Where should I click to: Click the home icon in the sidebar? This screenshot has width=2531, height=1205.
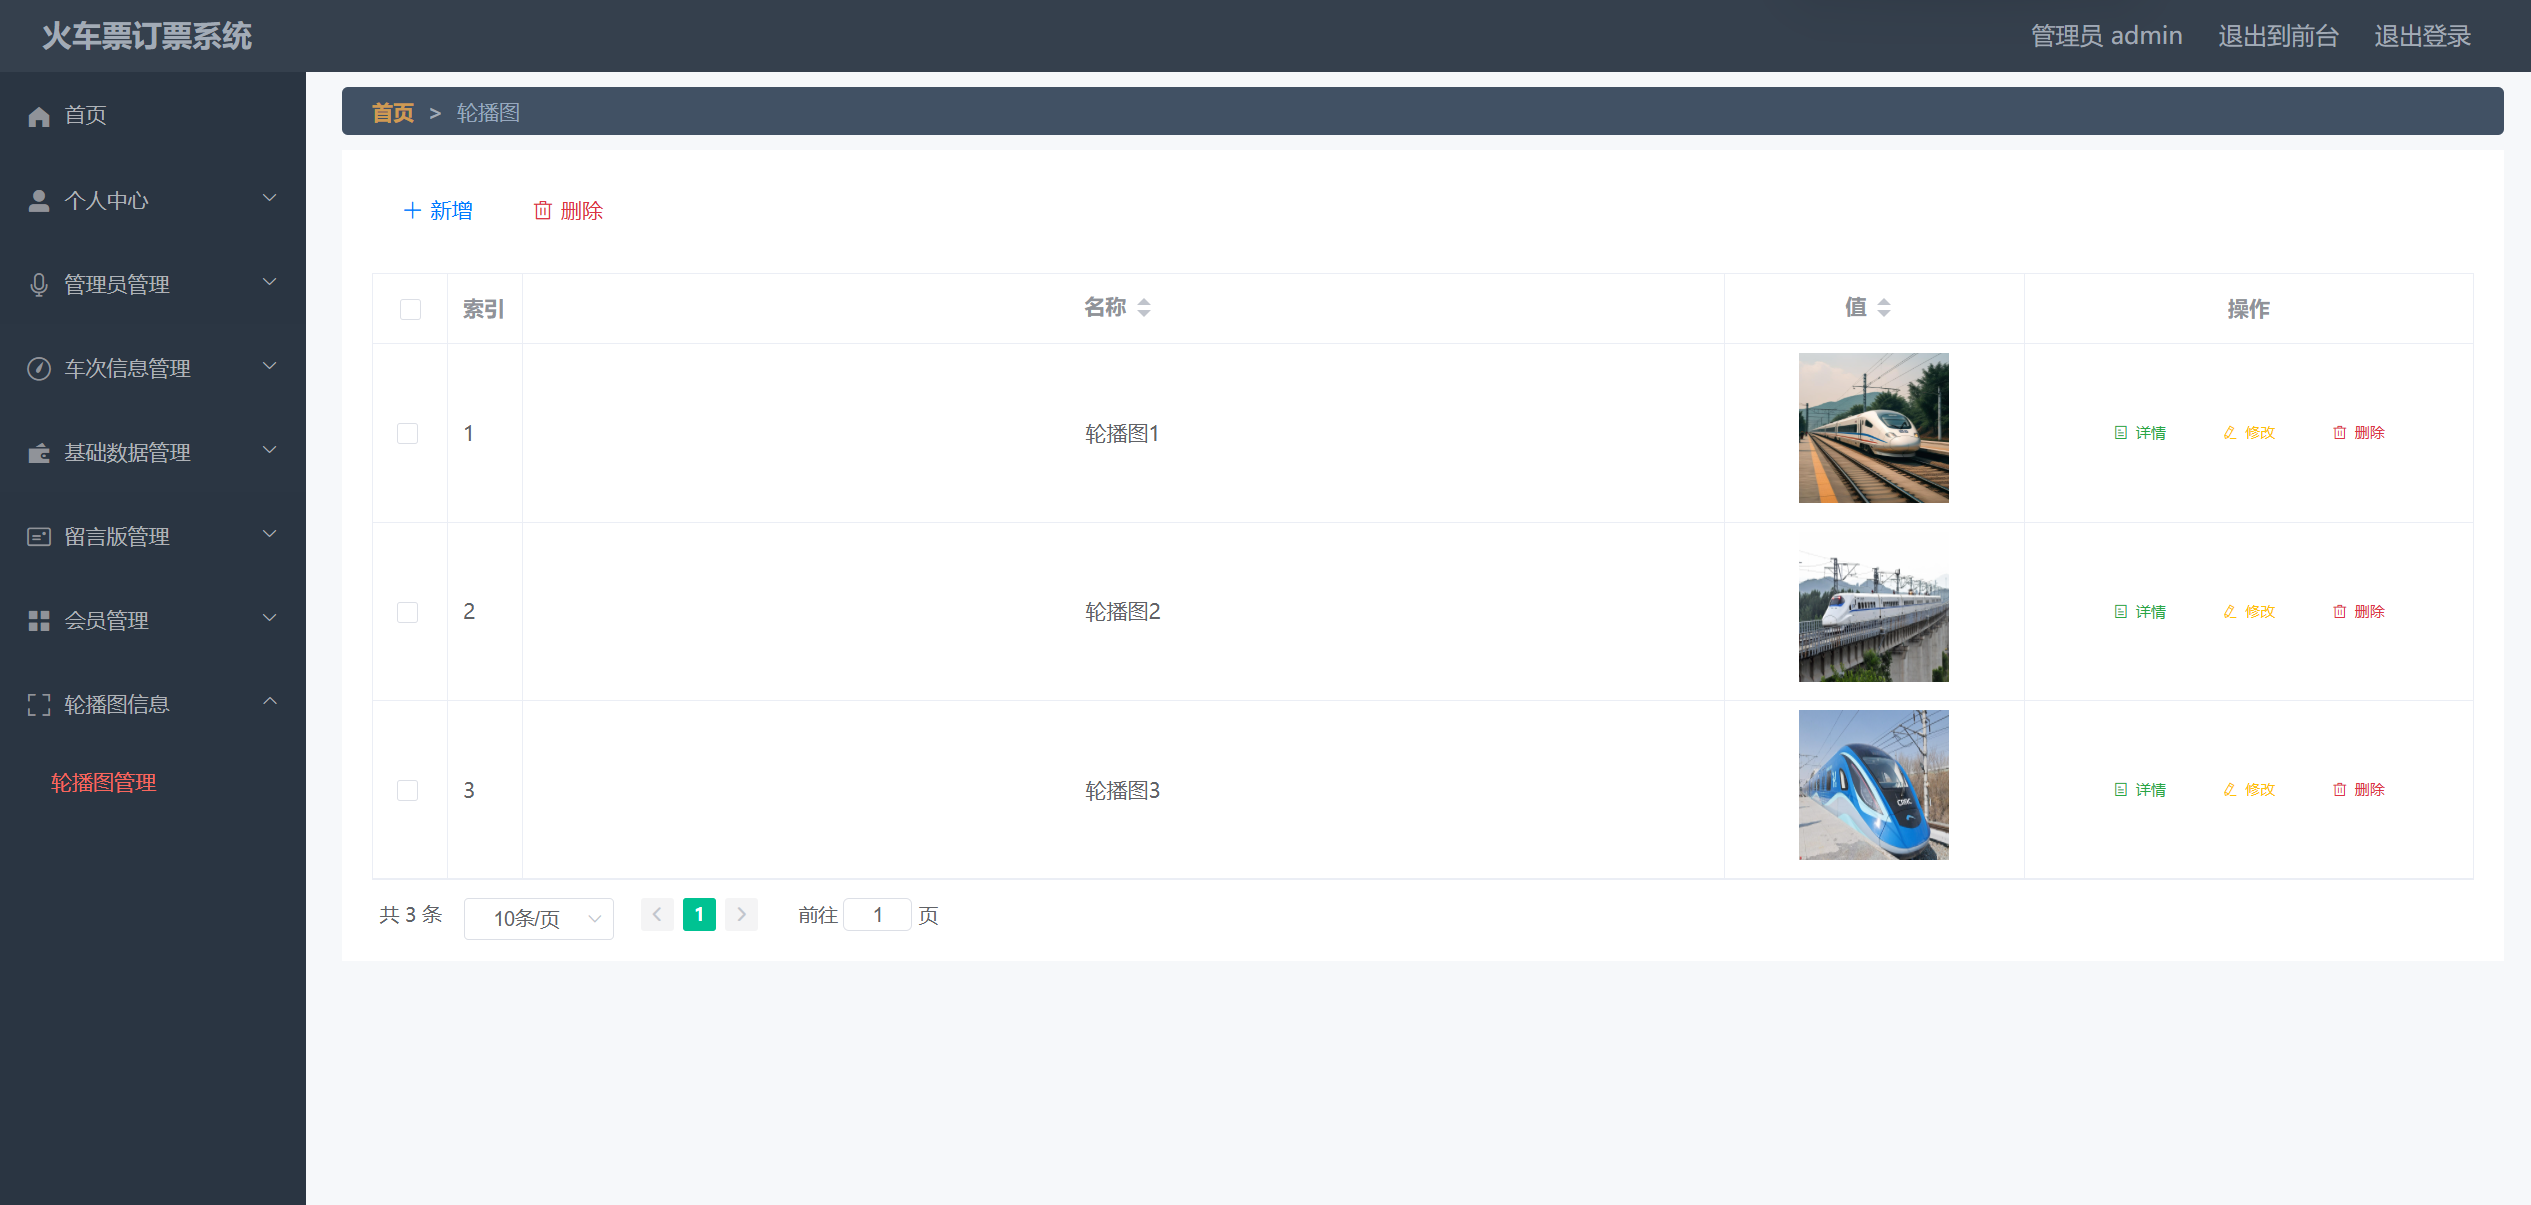coord(39,116)
